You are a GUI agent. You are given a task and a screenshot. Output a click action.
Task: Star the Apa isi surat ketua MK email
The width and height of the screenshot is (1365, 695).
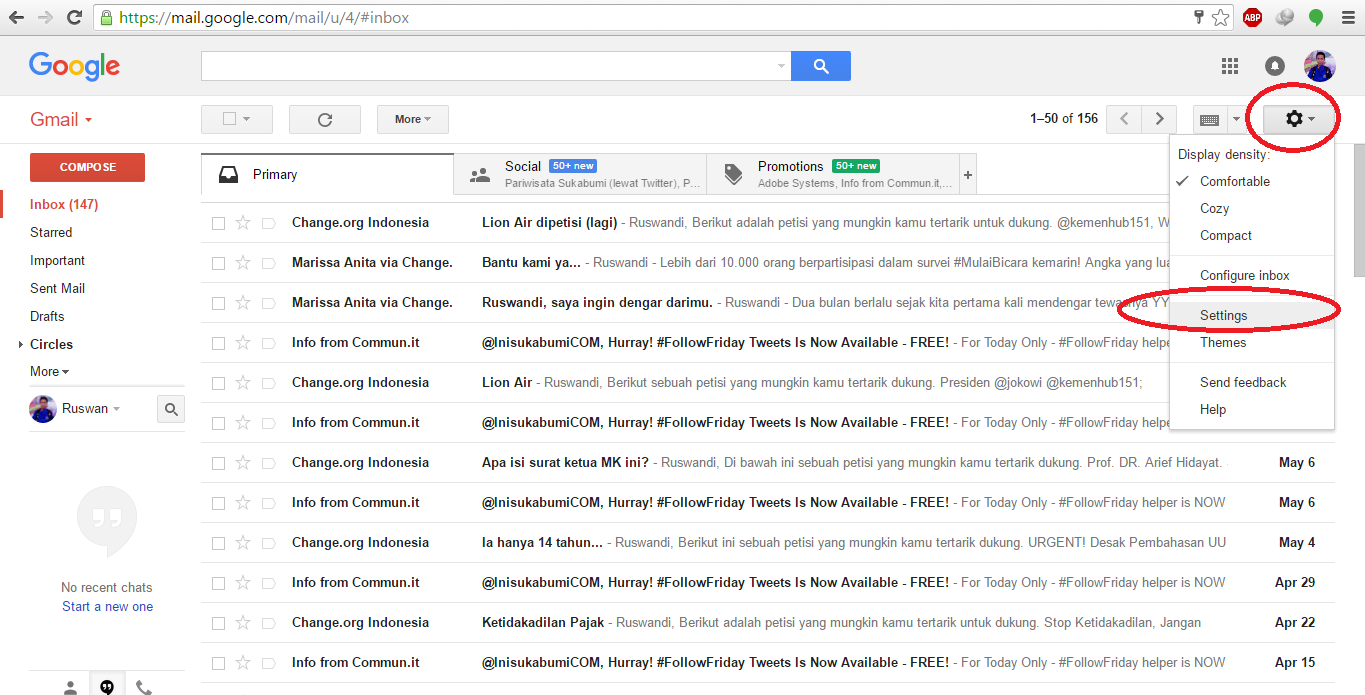pos(243,462)
